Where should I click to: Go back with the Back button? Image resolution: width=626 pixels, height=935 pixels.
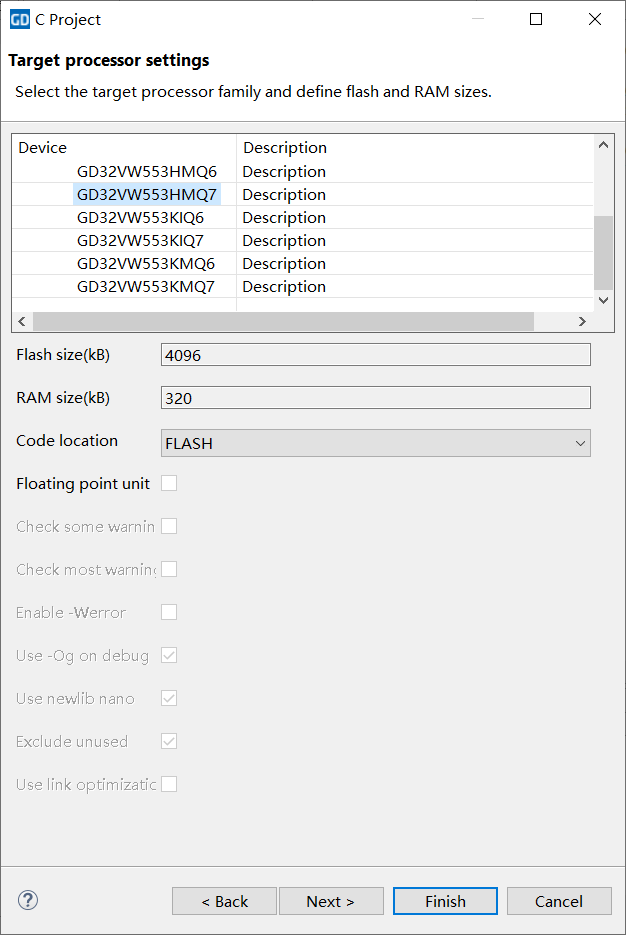(x=224, y=901)
